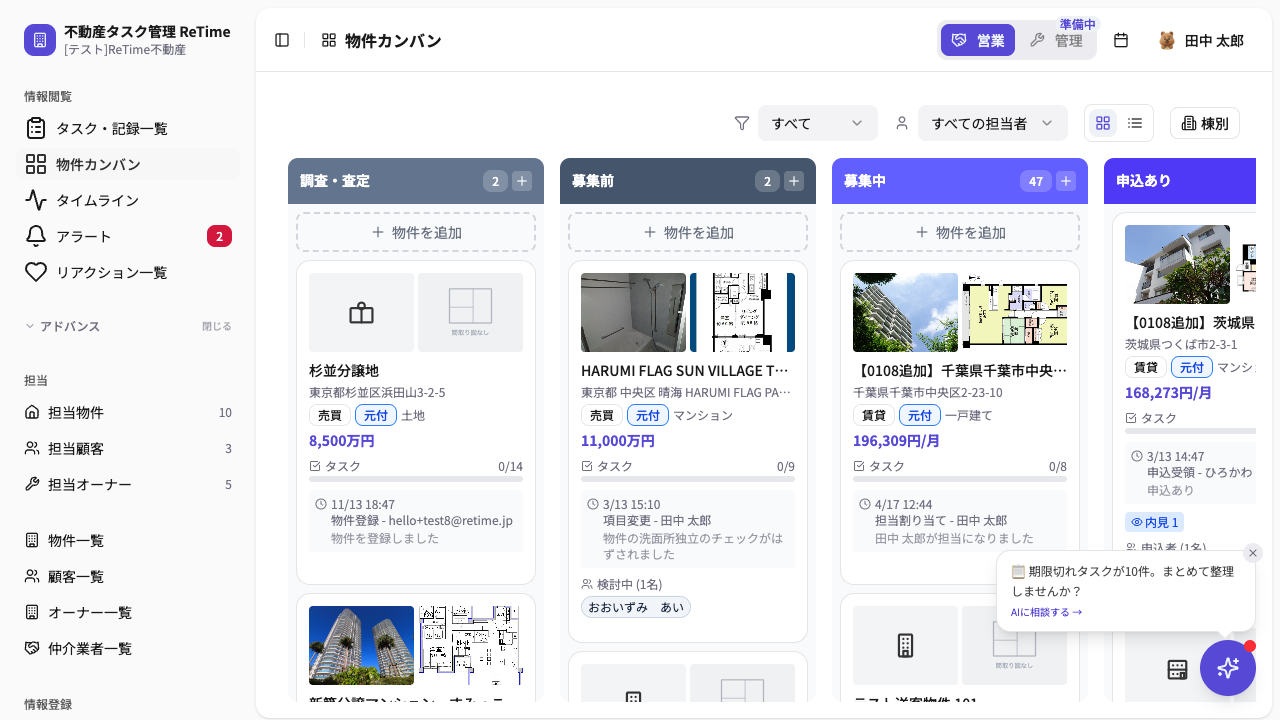Viewport: 1280px width, 720px height.
Task: Click 元付 tag on 杉並分譲地 card
Action: 376,415
